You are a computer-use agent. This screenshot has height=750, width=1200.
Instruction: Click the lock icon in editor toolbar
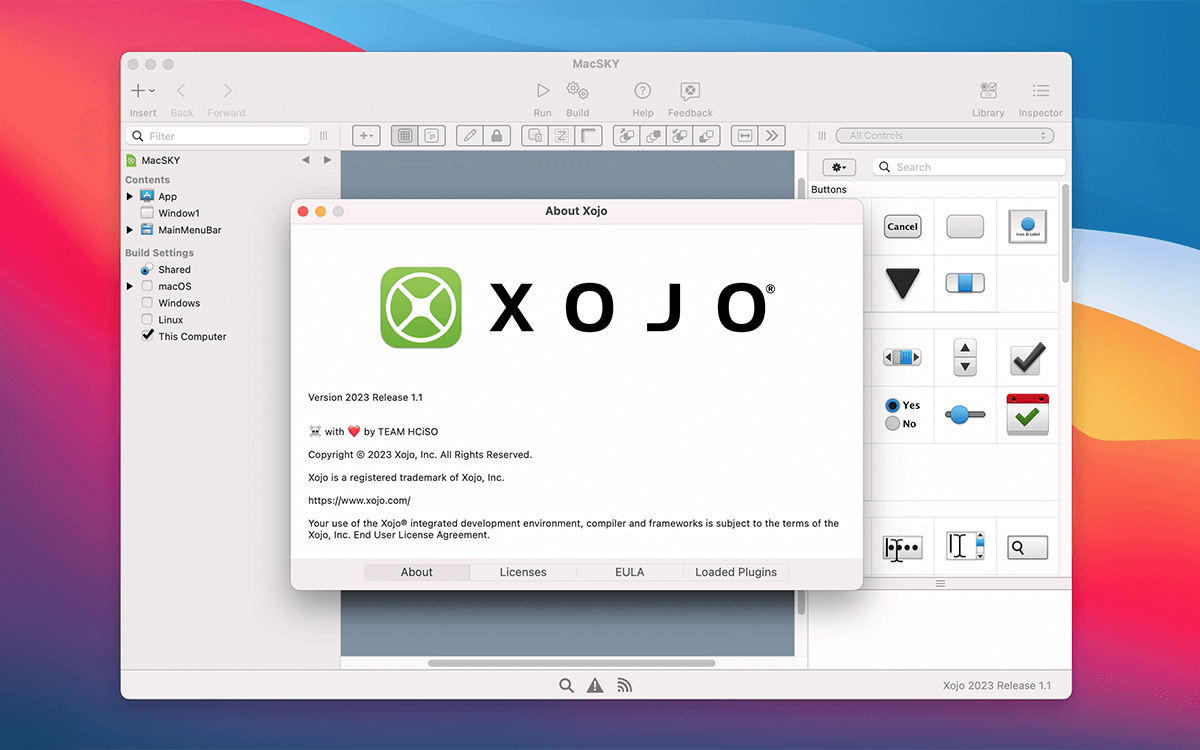point(497,136)
